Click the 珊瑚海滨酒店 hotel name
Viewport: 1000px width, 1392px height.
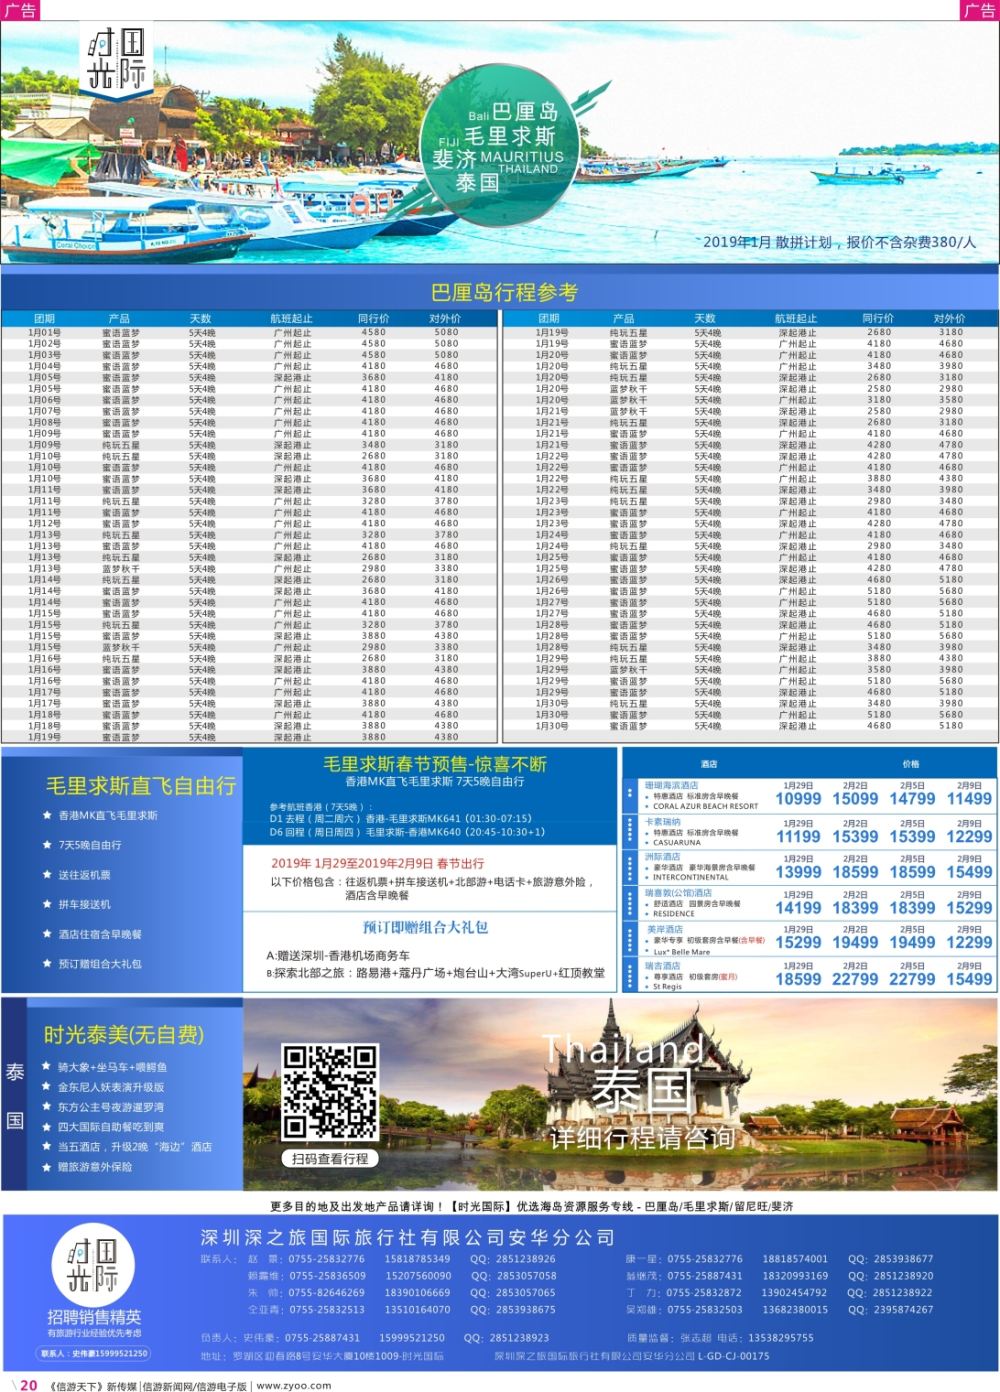click(672, 785)
